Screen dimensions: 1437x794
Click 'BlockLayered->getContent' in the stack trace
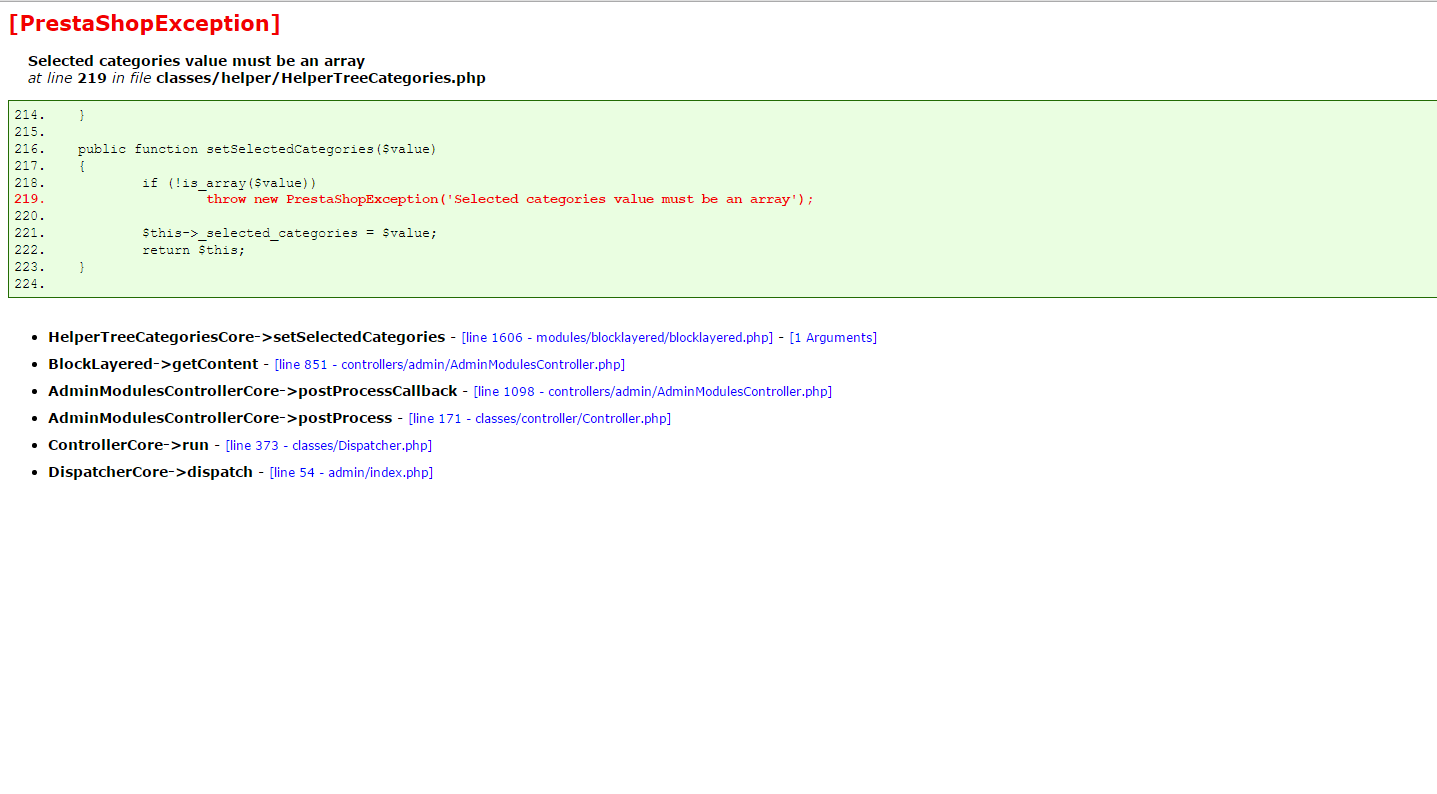(153, 364)
